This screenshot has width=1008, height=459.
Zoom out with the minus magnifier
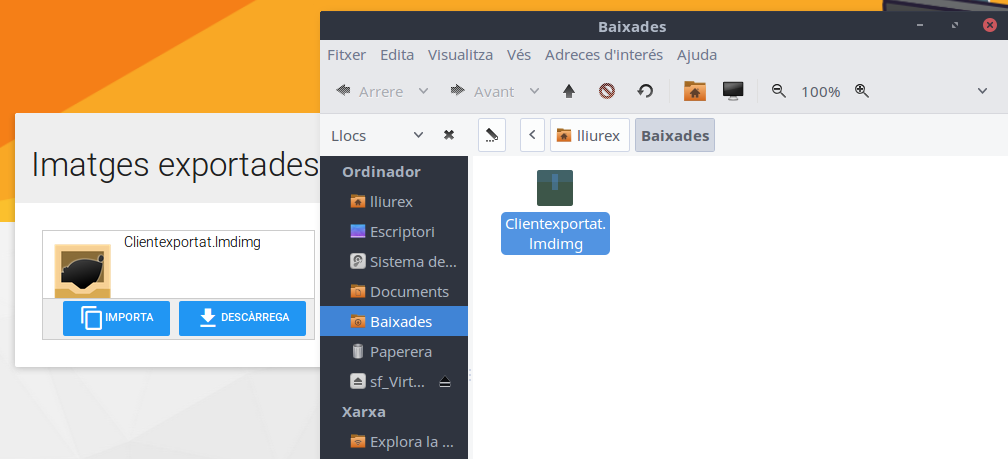coord(779,91)
